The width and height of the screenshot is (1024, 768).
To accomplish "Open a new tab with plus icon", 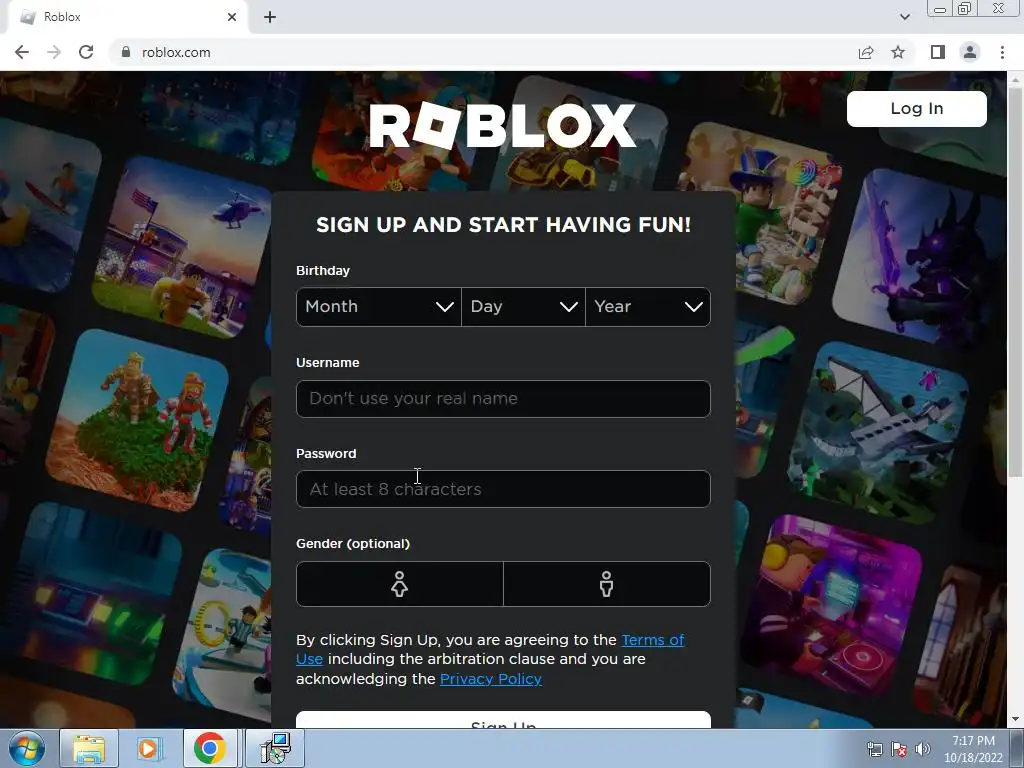I will [x=270, y=17].
